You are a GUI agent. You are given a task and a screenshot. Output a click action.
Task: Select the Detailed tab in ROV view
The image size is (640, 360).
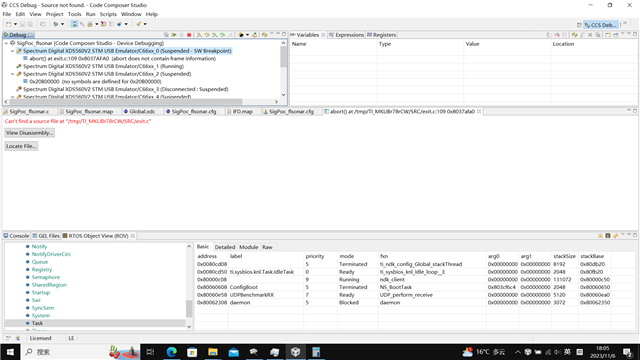tap(225, 247)
